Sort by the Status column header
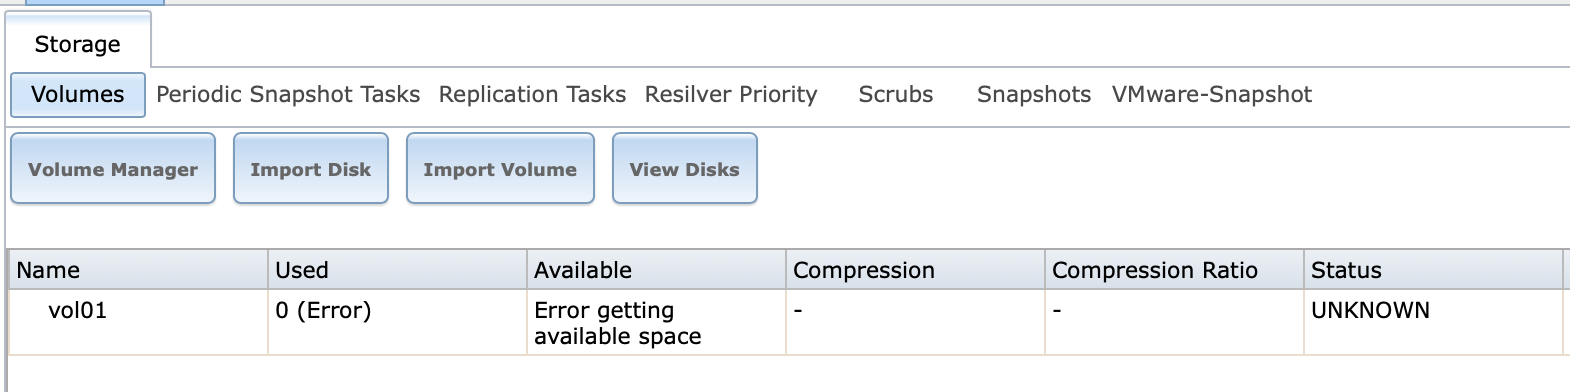This screenshot has height=392, width=1570. [1433, 270]
